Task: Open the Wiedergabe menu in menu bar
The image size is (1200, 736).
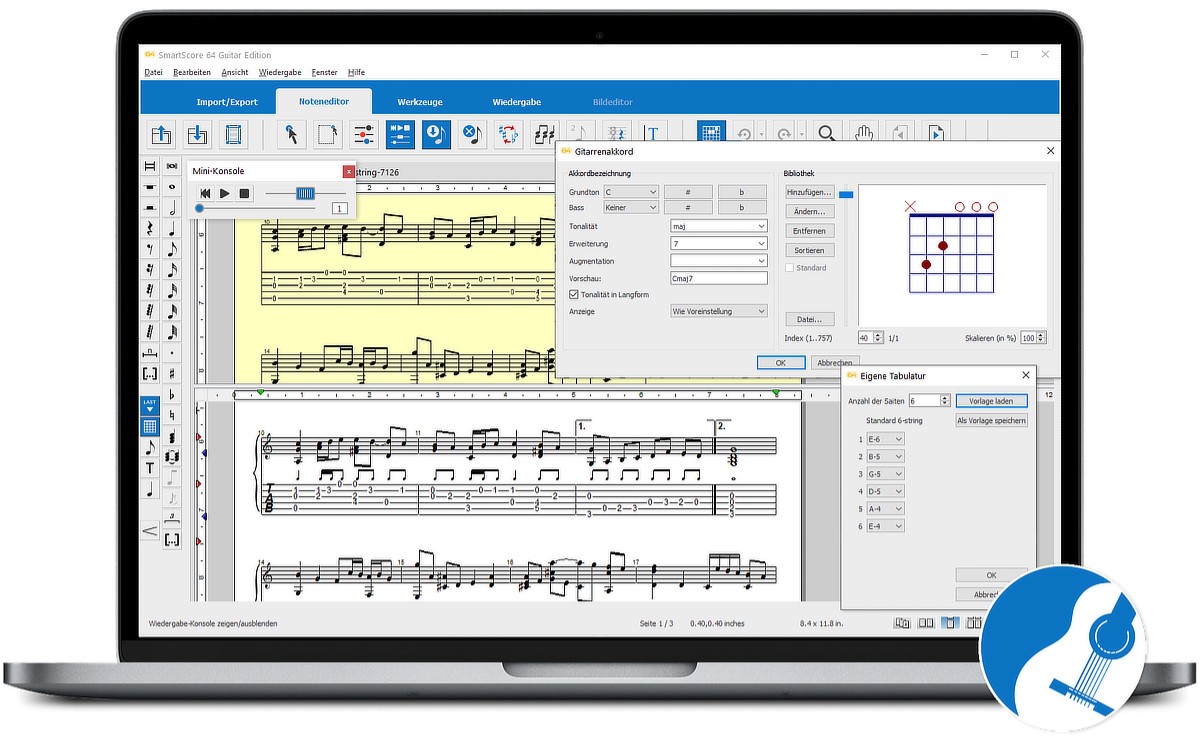Action: [280, 72]
